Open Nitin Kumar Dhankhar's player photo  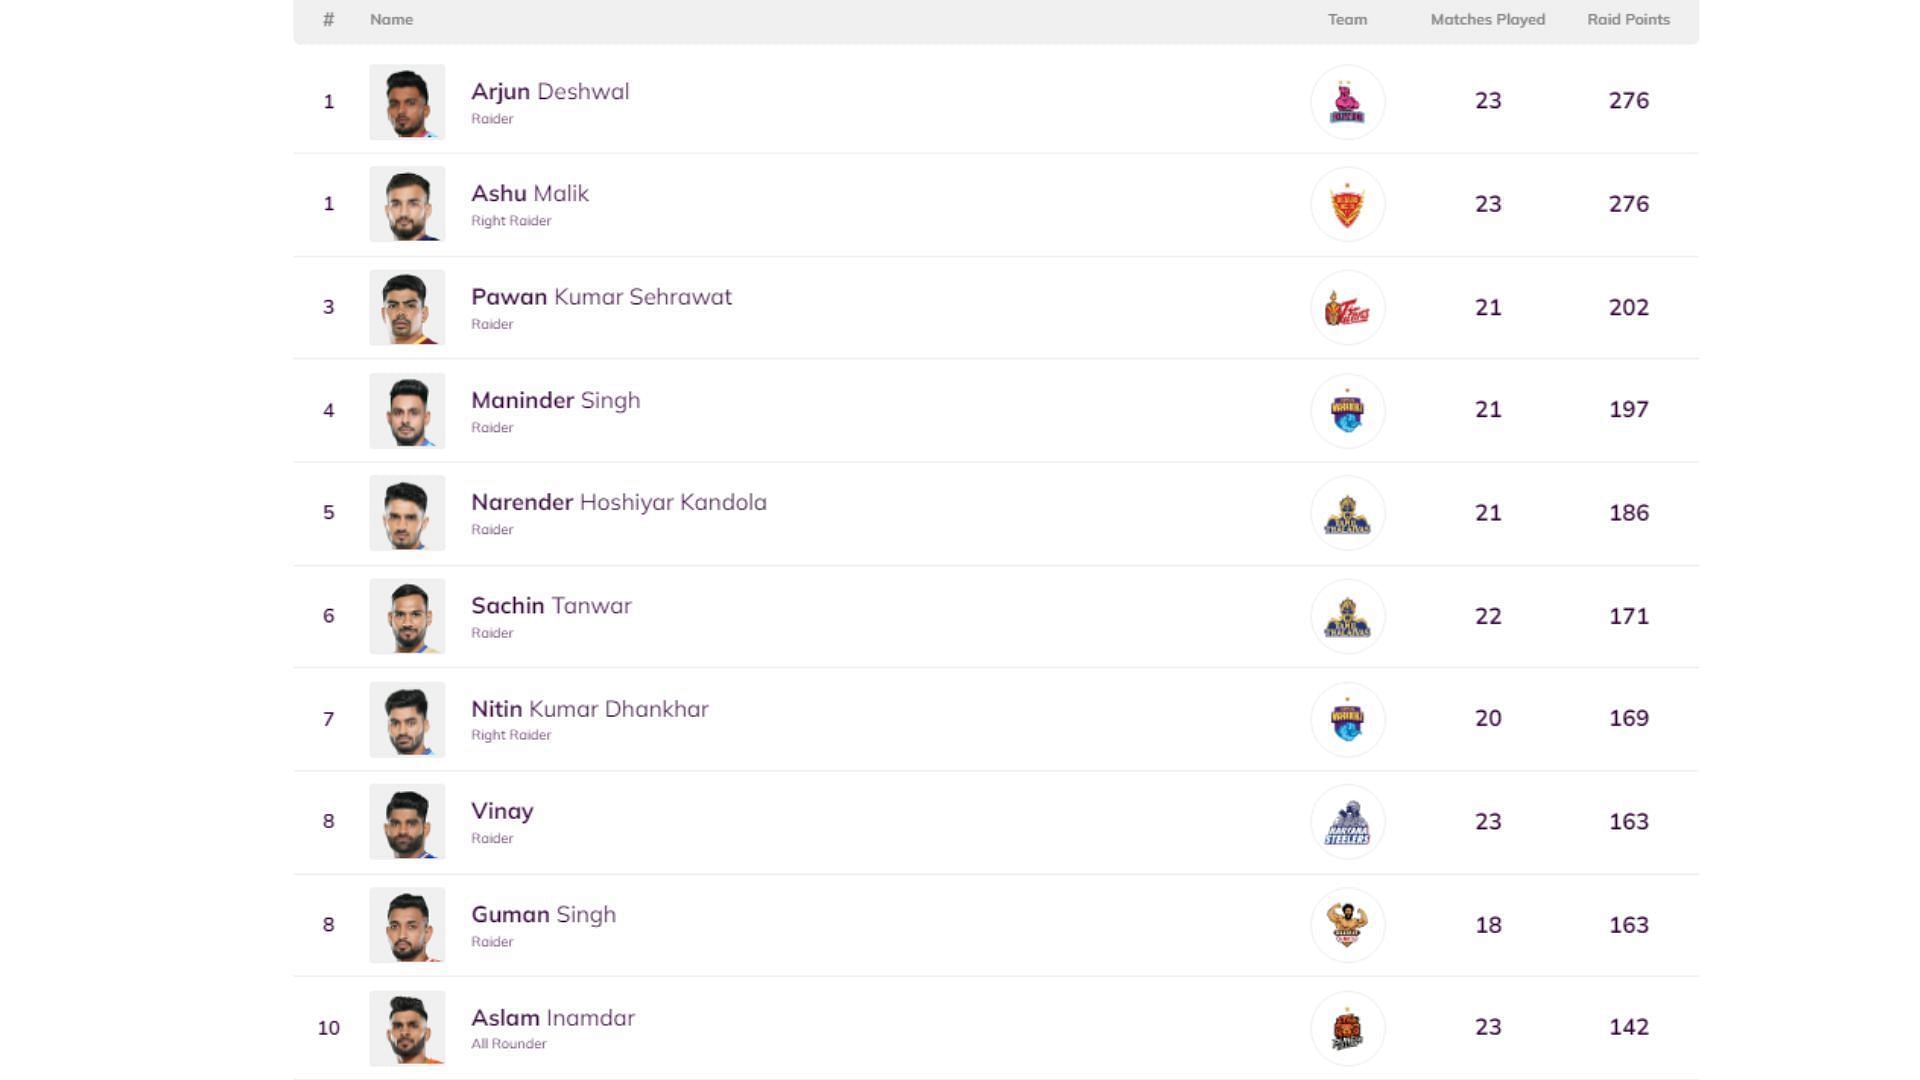[407, 720]
